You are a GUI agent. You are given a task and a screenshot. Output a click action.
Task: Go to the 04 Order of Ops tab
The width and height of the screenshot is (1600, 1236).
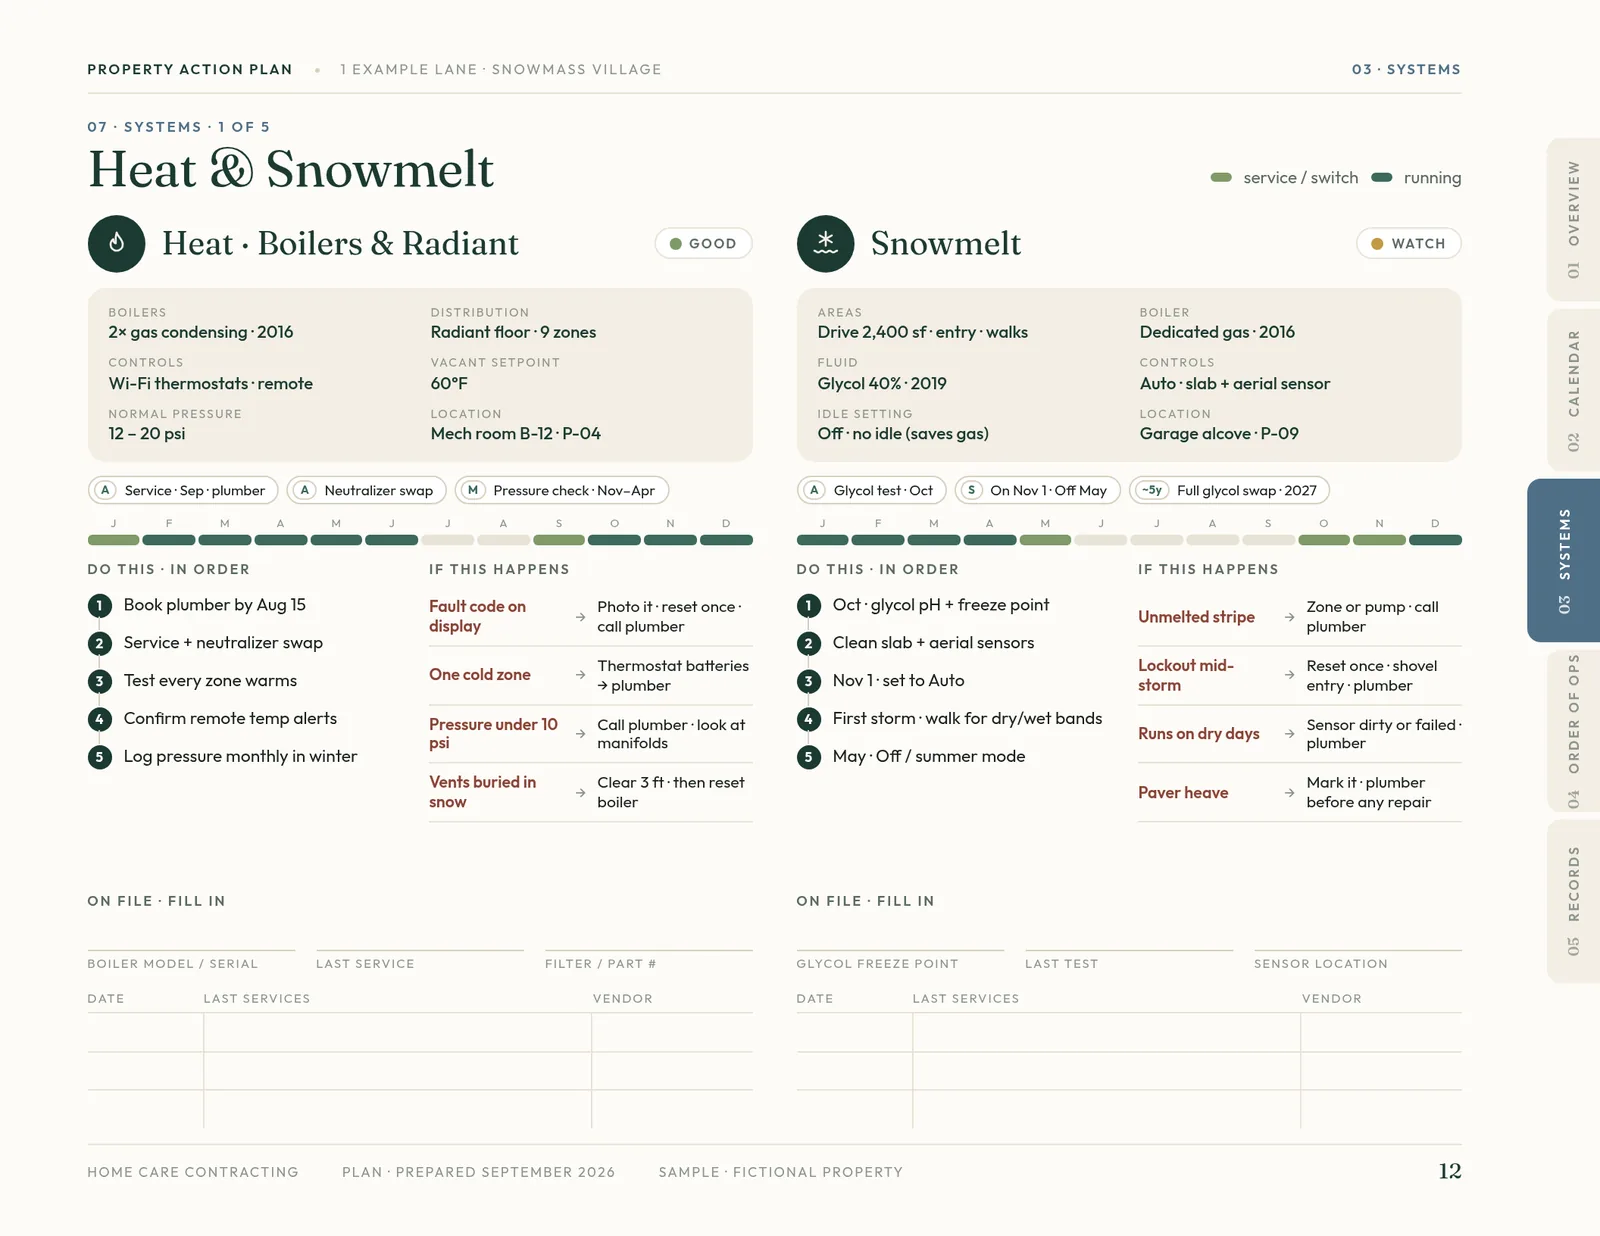click(x=1573, y=731)
